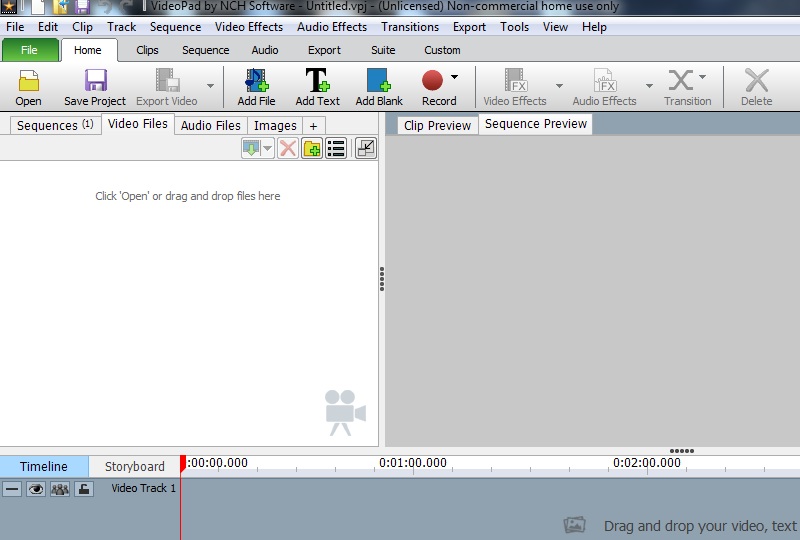This screenshot has height=540, width=800.
Task: Click the place-clip-on-sequence green arrow icon
Action: click(251, 149)
